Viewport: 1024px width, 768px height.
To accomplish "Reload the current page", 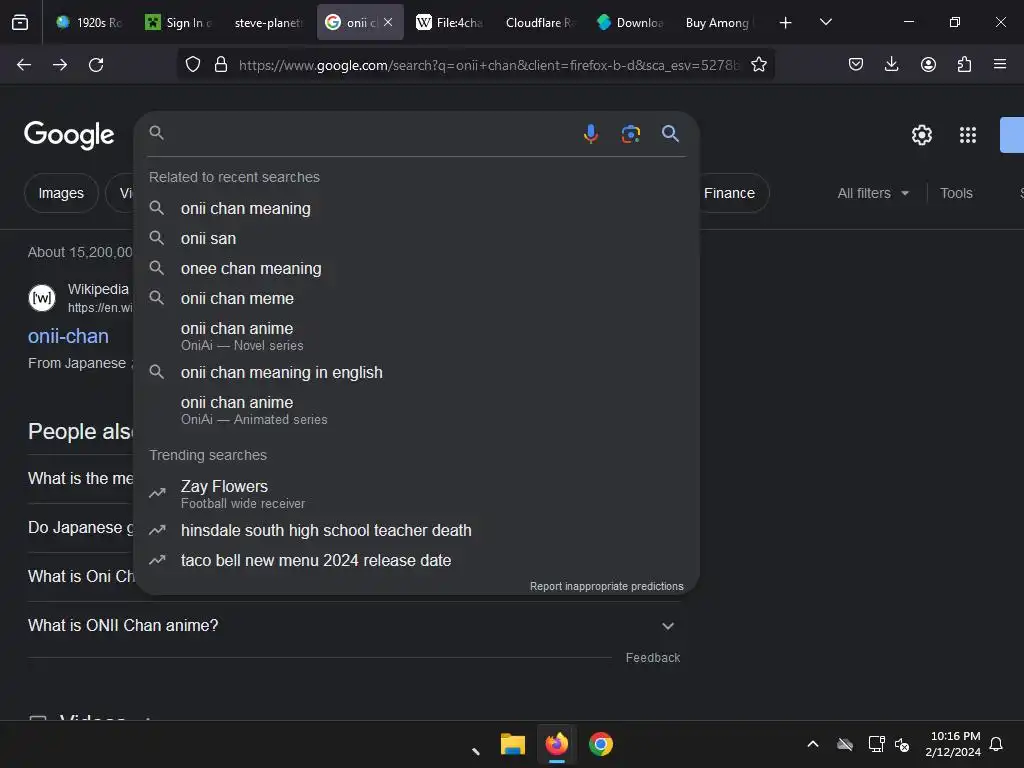I will click(x=96, y=65).
